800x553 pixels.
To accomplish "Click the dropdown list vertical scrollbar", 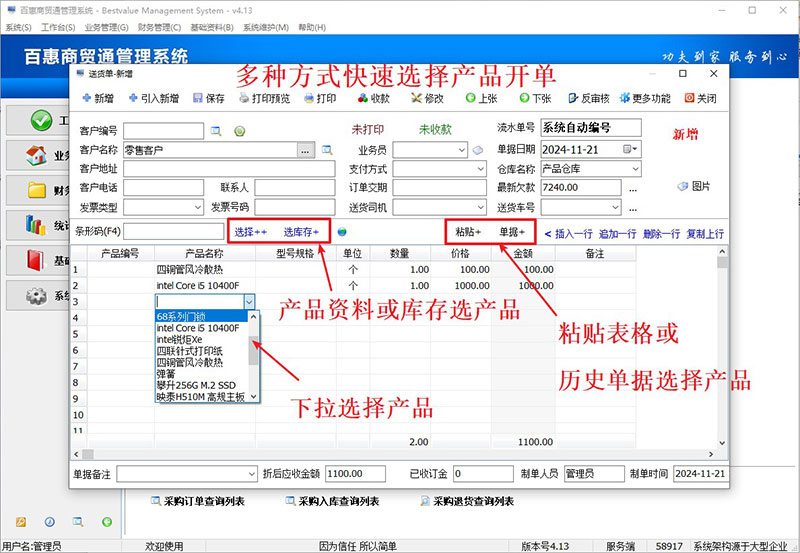I will click(x=254, y=357).
